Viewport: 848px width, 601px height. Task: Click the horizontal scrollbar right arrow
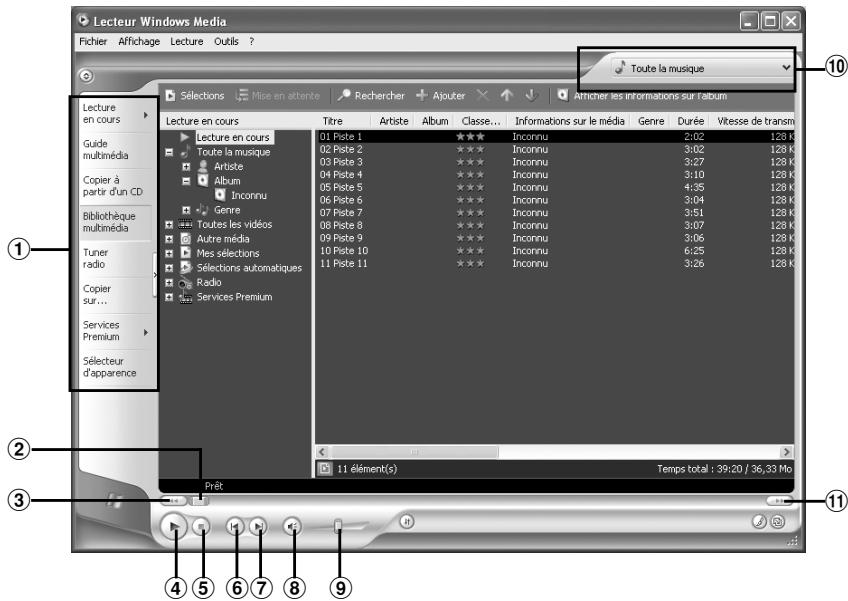click(786, 452)
